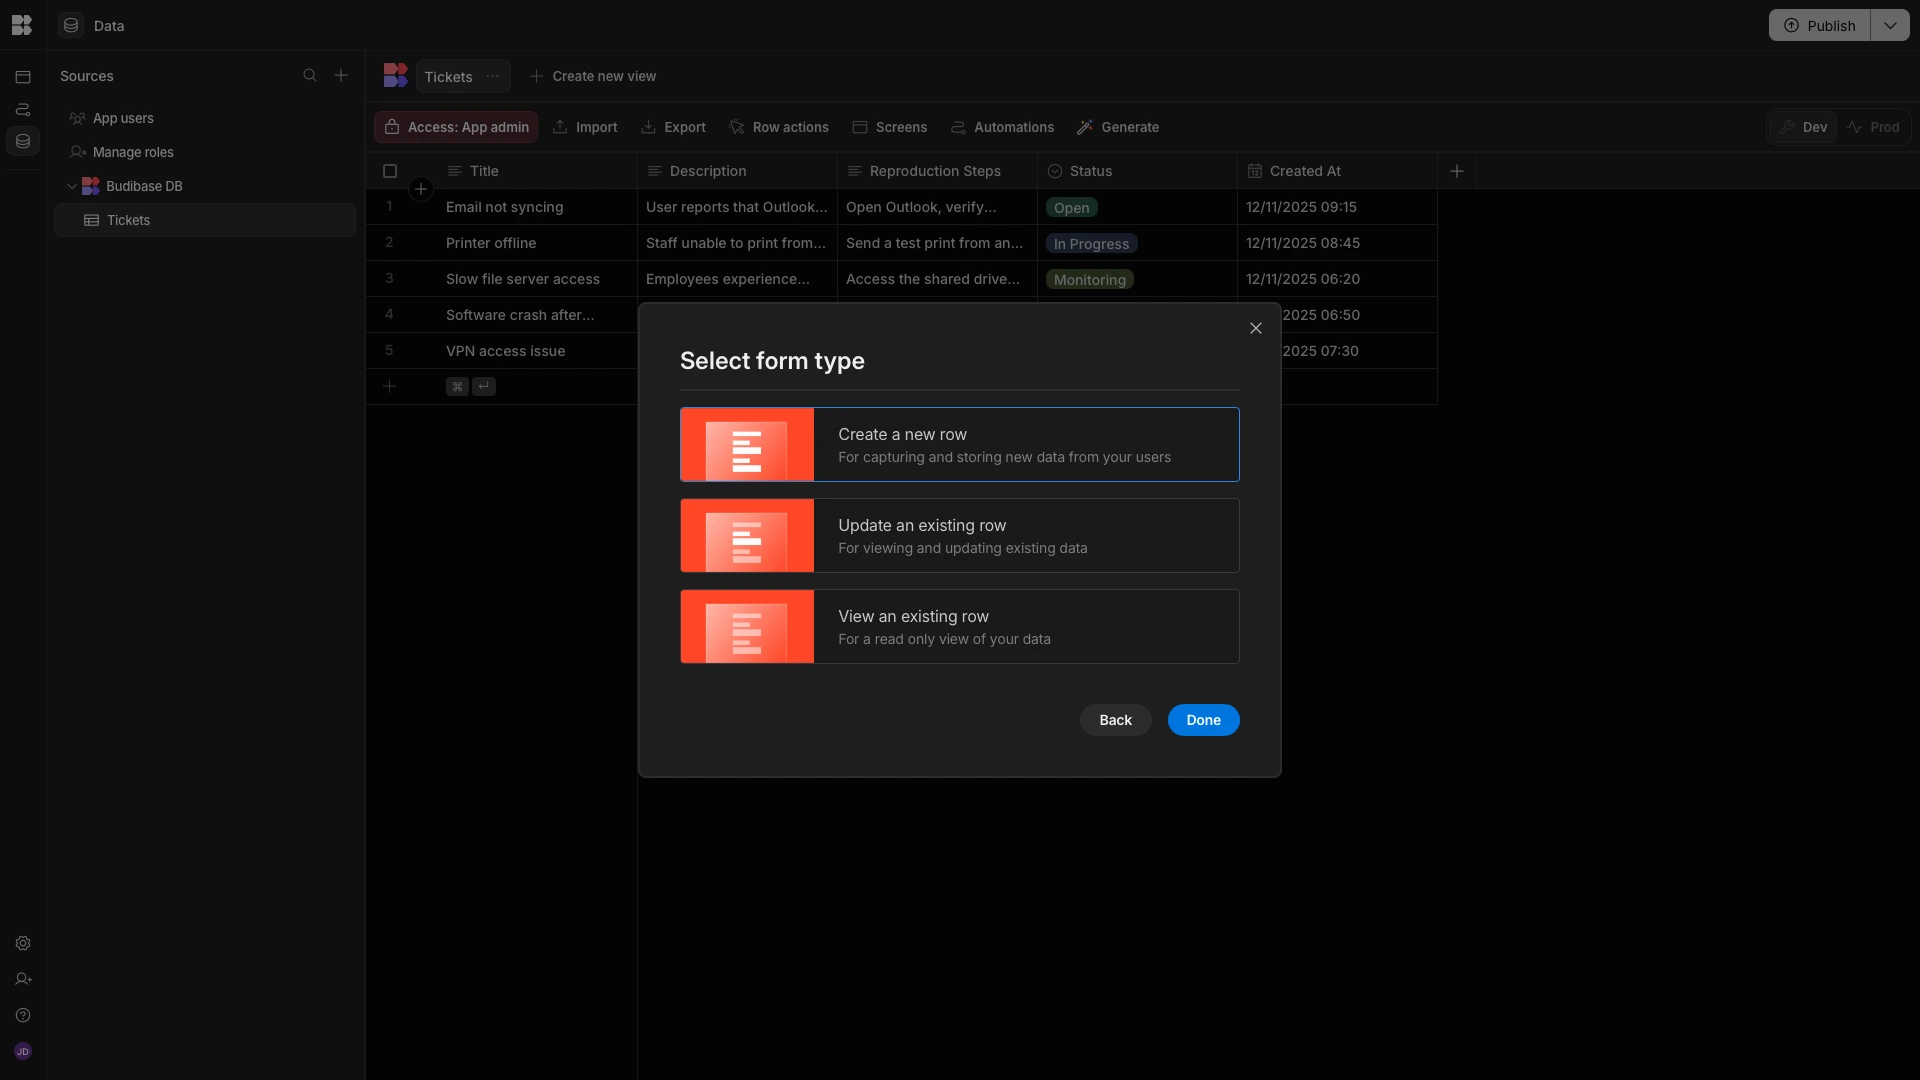Choose the Update an existing row form type
The width and height of the screenshot is (1920, 1080).
tap(958, 535)
